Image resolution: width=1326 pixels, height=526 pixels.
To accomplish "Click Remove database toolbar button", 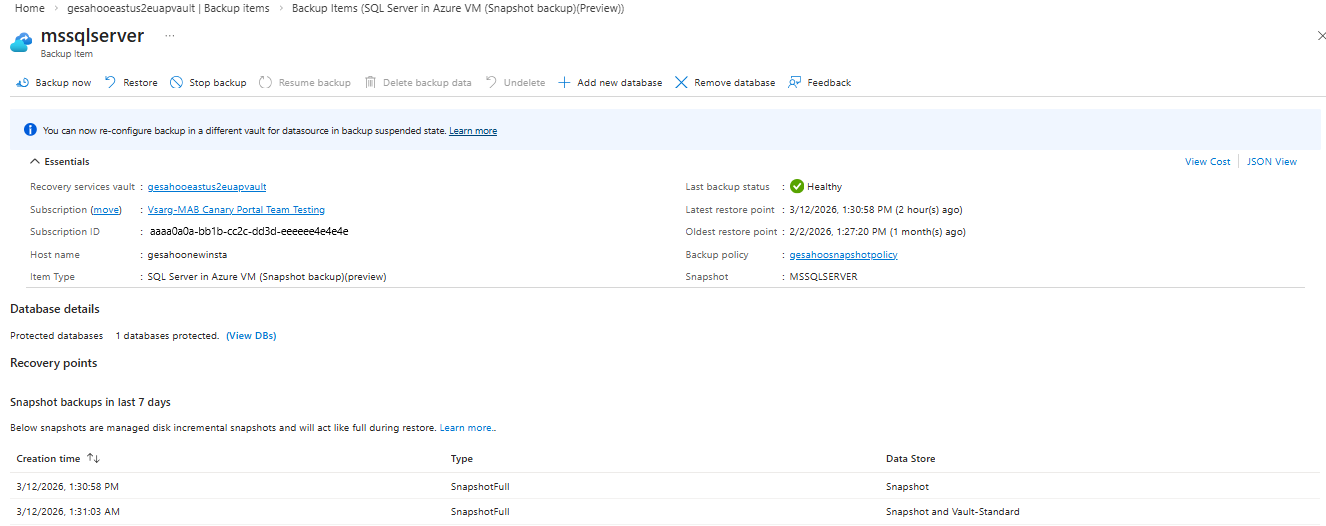I will point(725,83).
